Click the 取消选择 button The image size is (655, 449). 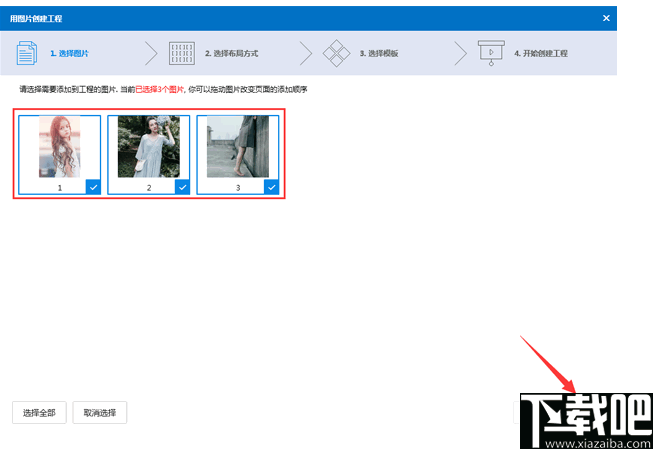[x=100, y=413]
